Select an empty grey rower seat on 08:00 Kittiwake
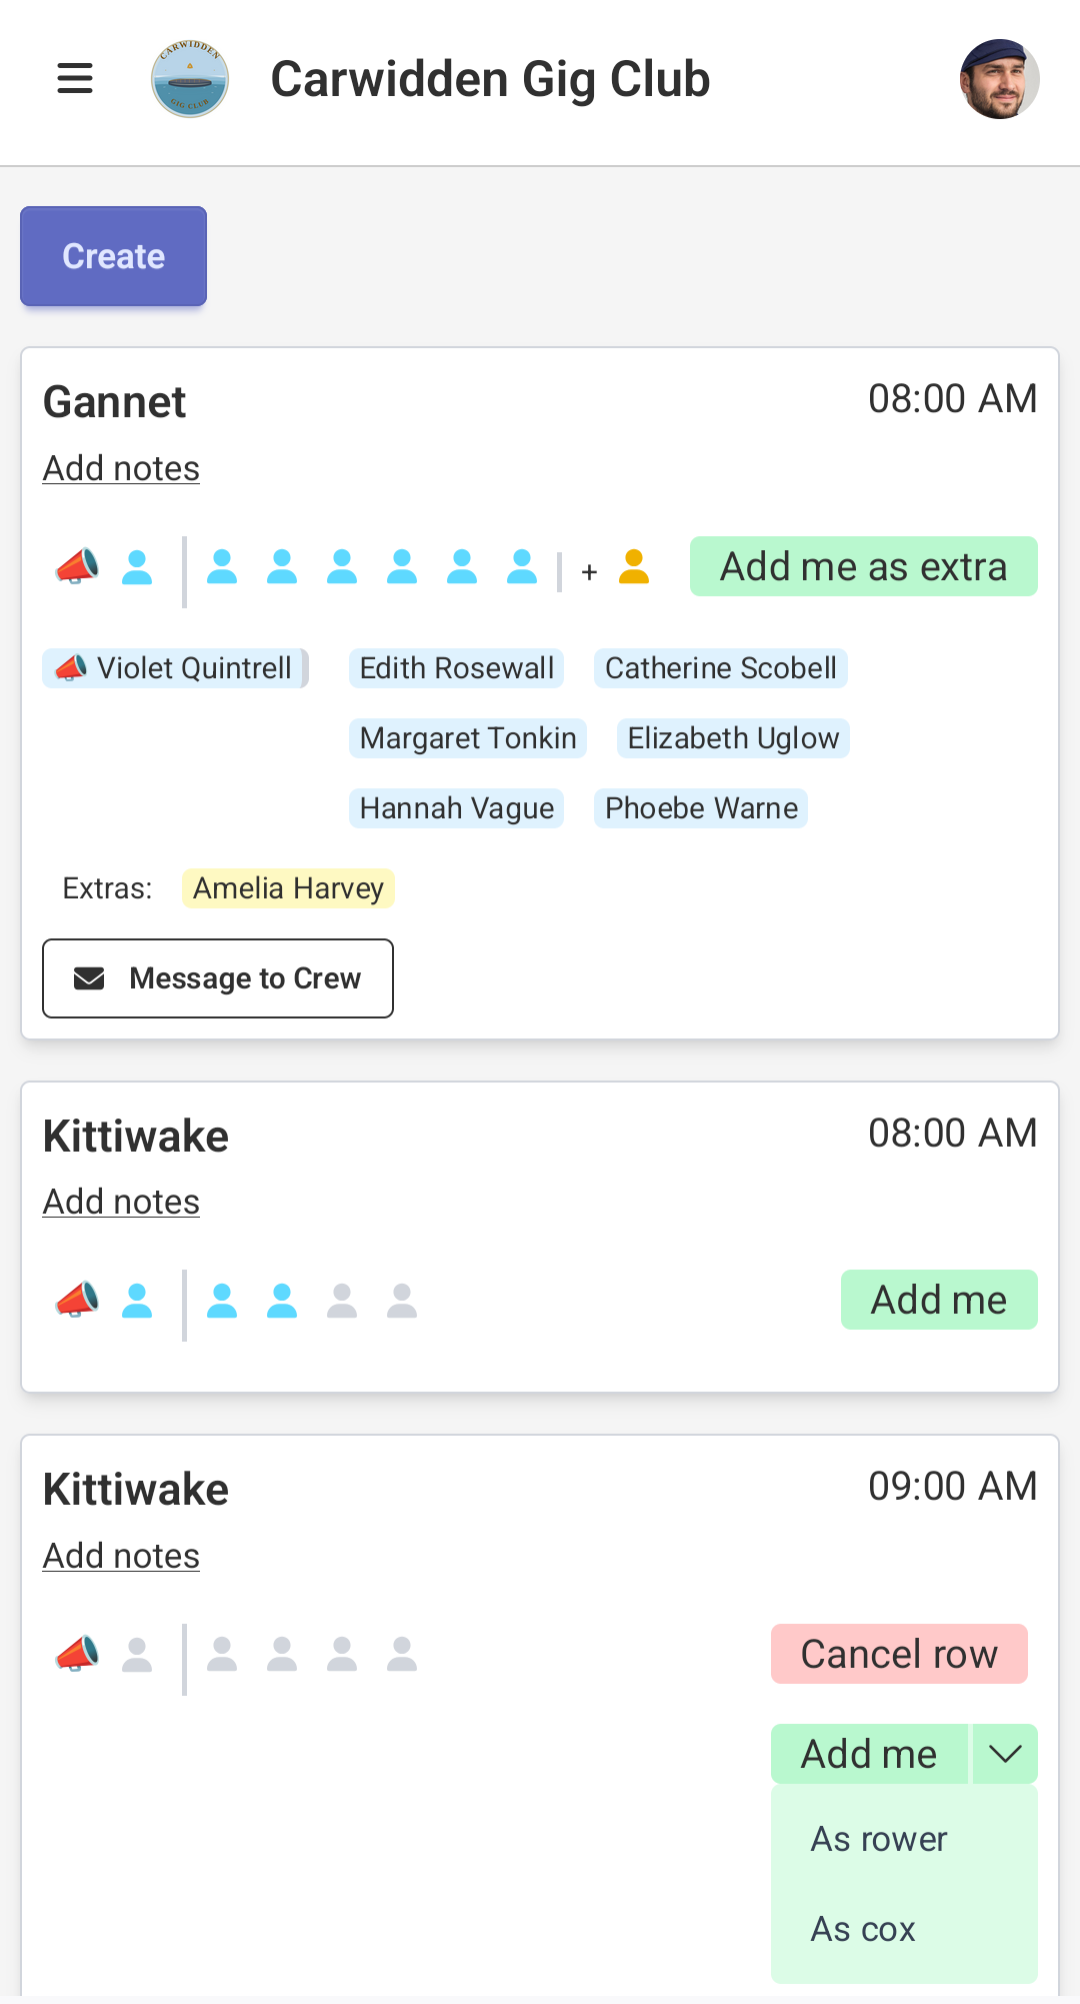 (x=341, y=1299)
